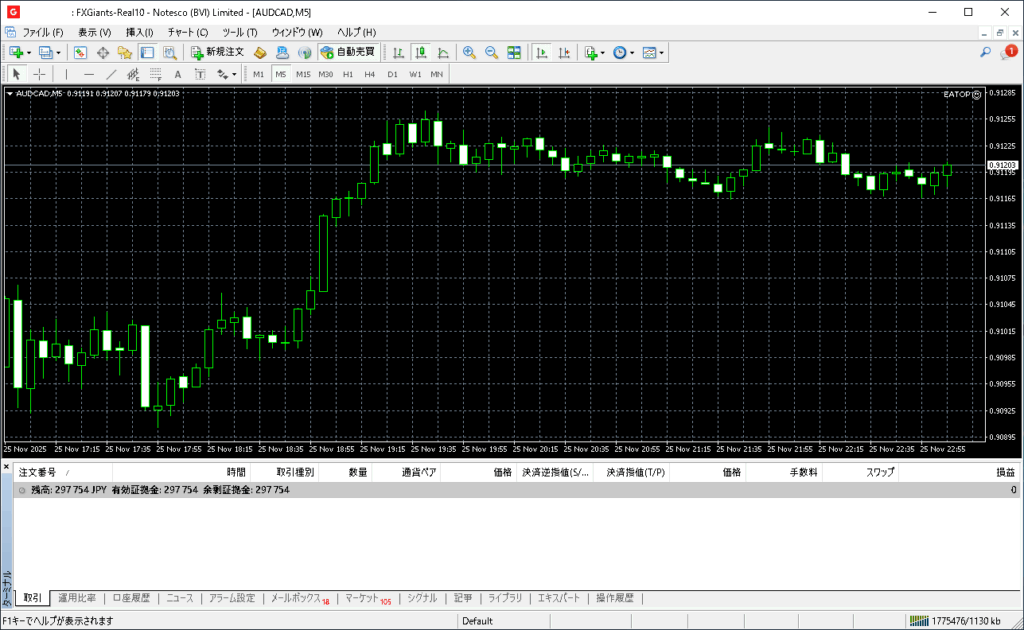Select the crosshair cursor tool
The height and width of the screenshot is (630, 1024).
[40, 74]
